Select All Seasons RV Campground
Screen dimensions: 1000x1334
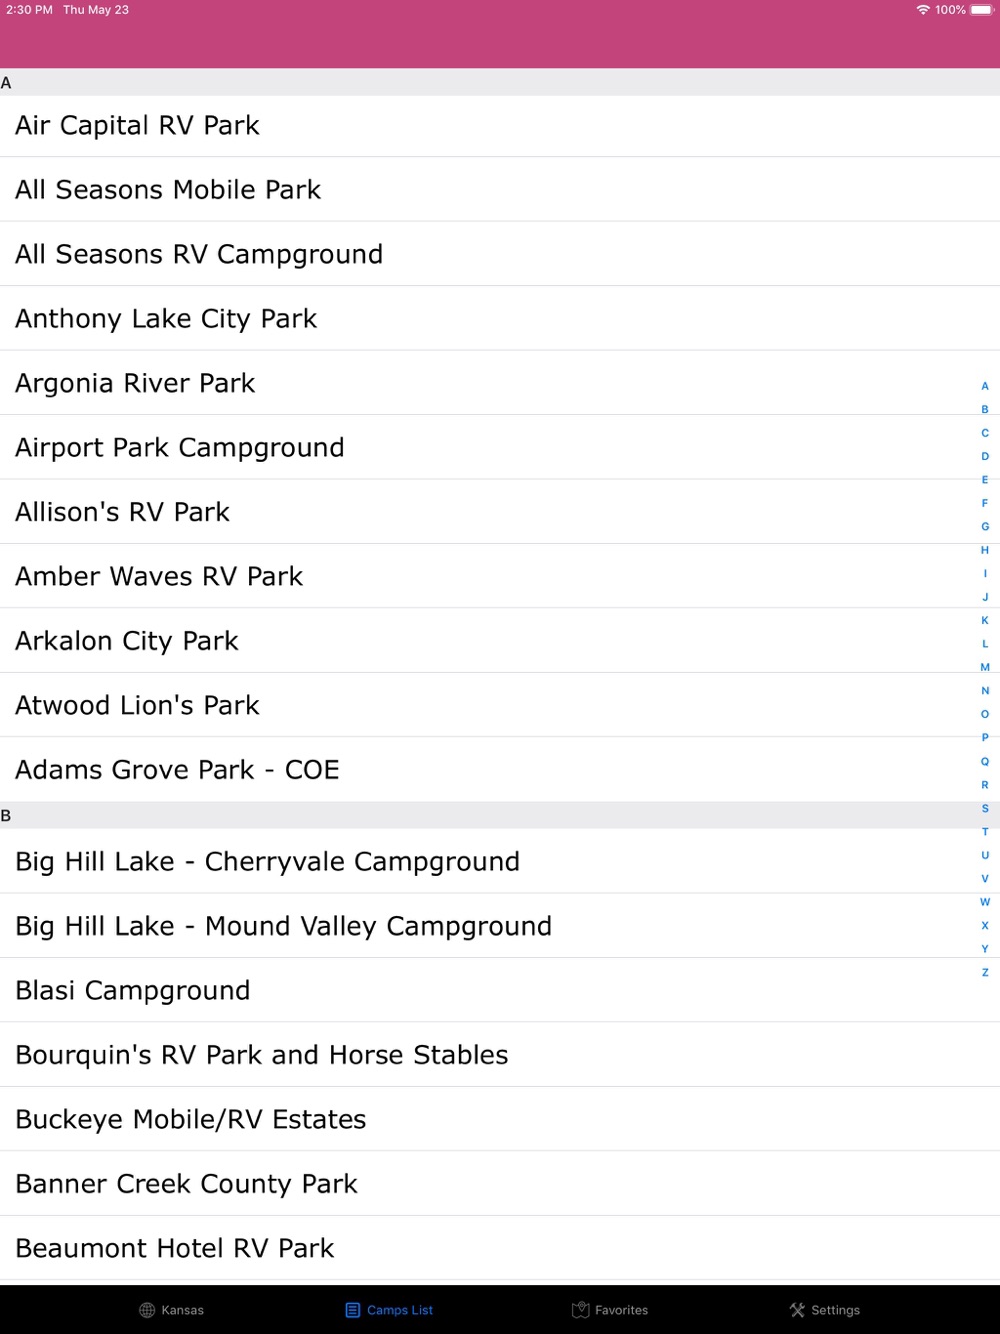(500, 254)
